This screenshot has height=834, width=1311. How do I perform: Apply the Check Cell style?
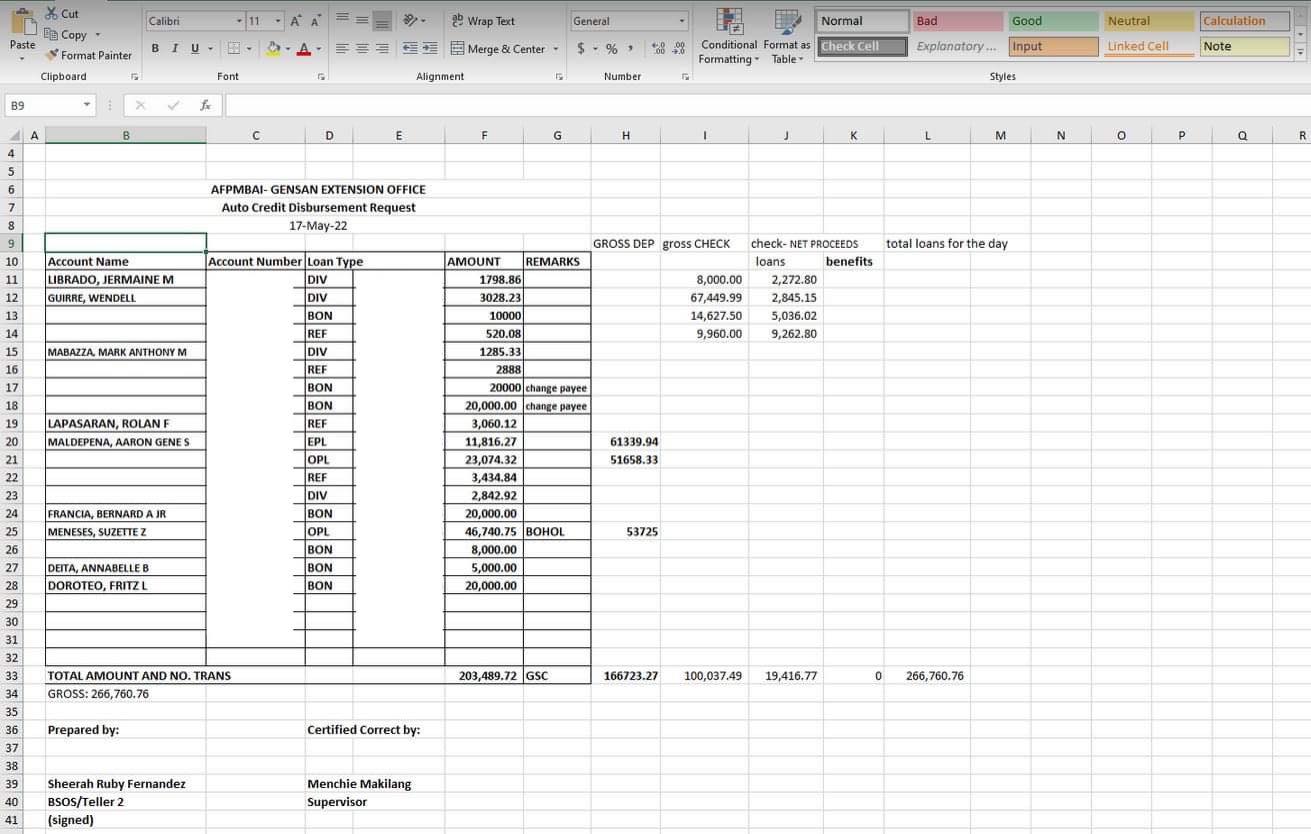point(864,46)
